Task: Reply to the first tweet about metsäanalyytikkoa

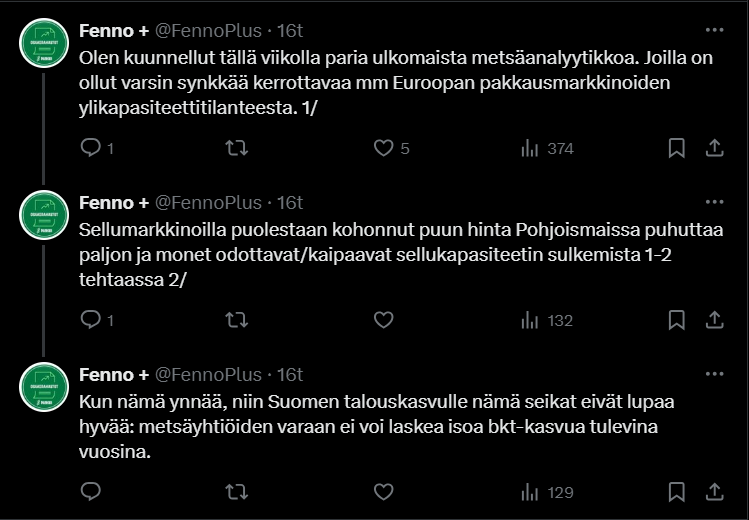Action: pos(91,148)
